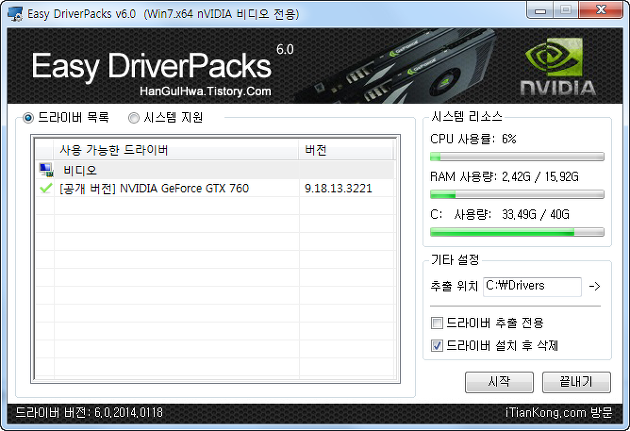Click the 드라이버 버전: 6.0.2014.0118 status text
630x431 pixels.
[89, 413]
